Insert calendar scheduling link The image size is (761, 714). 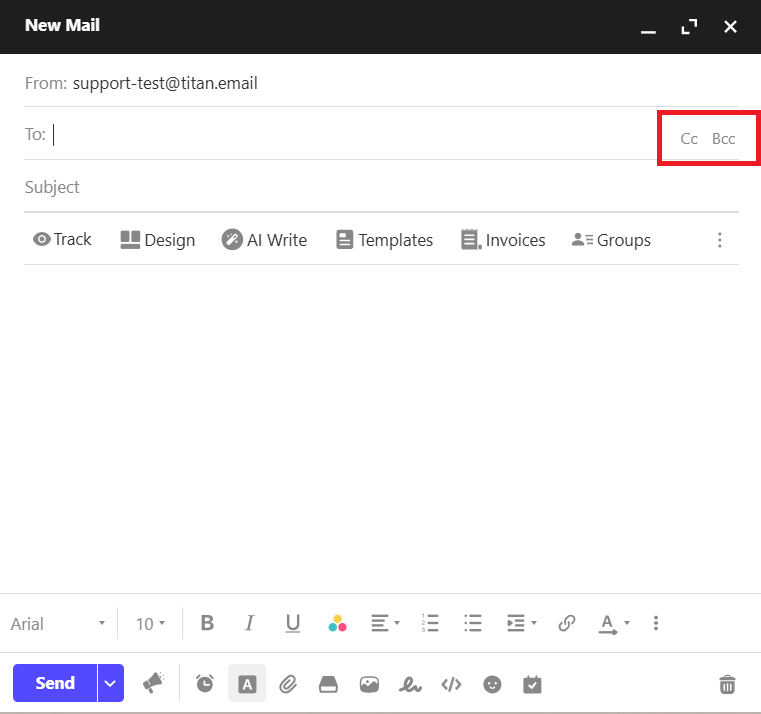pos(532,684)
